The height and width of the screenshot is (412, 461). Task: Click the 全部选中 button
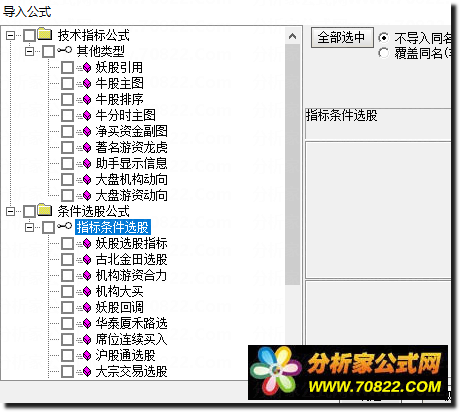click(342, 38)
